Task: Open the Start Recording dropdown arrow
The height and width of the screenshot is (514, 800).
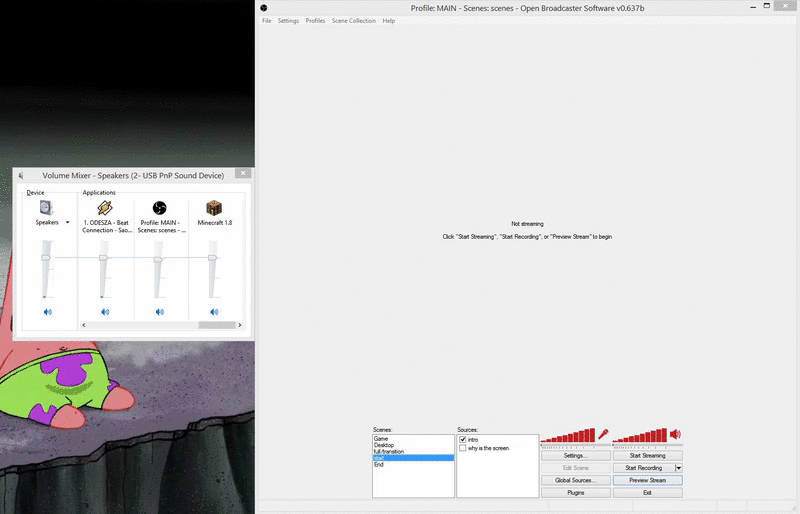Action: 679,468
